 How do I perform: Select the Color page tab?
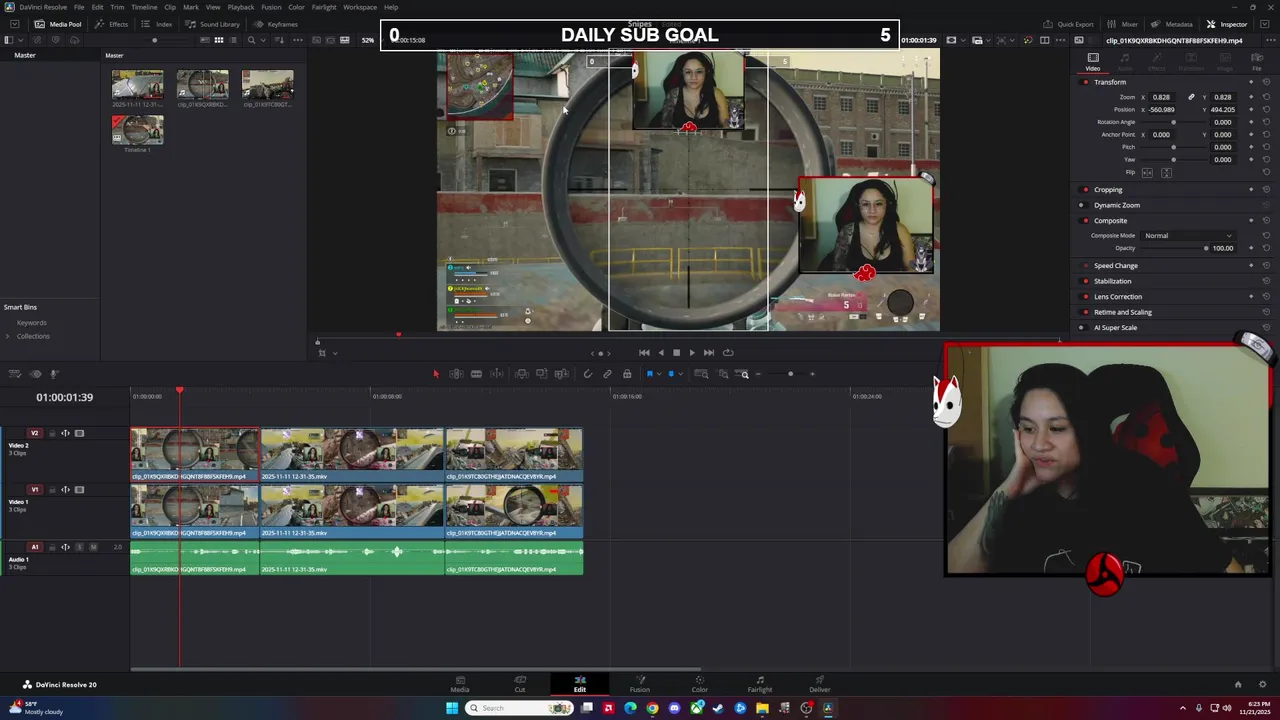700,683
